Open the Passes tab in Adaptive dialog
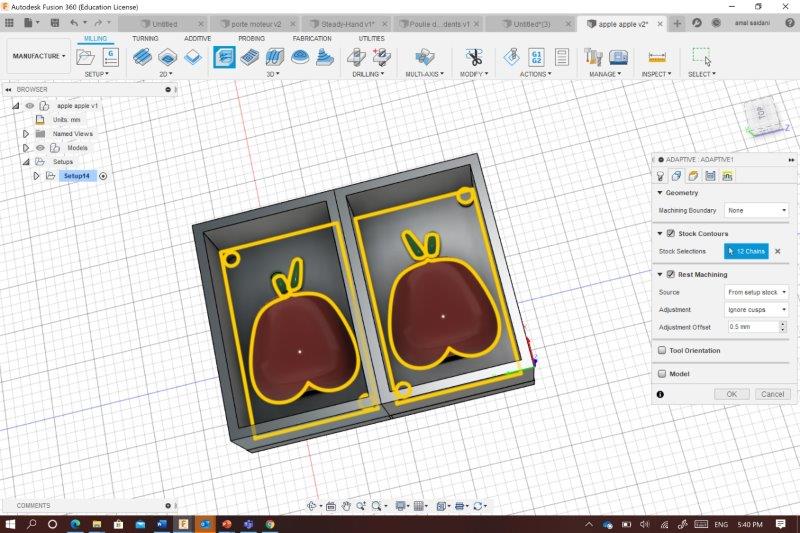Screen dimensions: 800x533 click(710, 176)
